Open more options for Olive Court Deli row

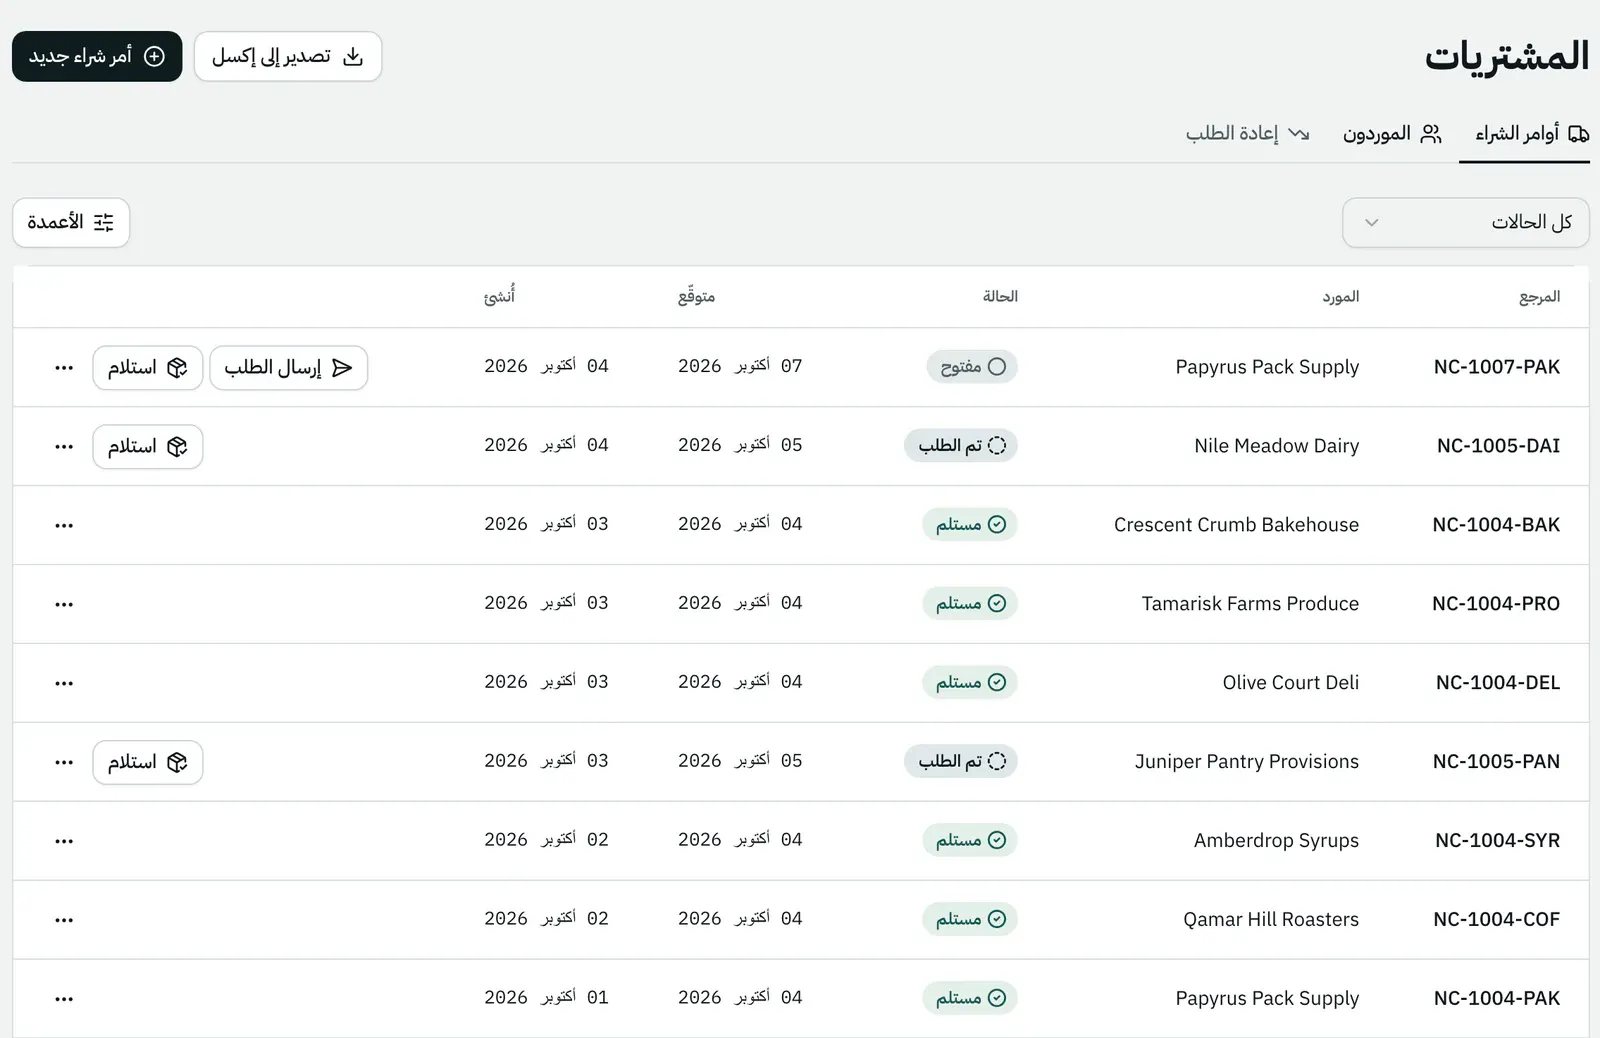(x=64, y=684)
